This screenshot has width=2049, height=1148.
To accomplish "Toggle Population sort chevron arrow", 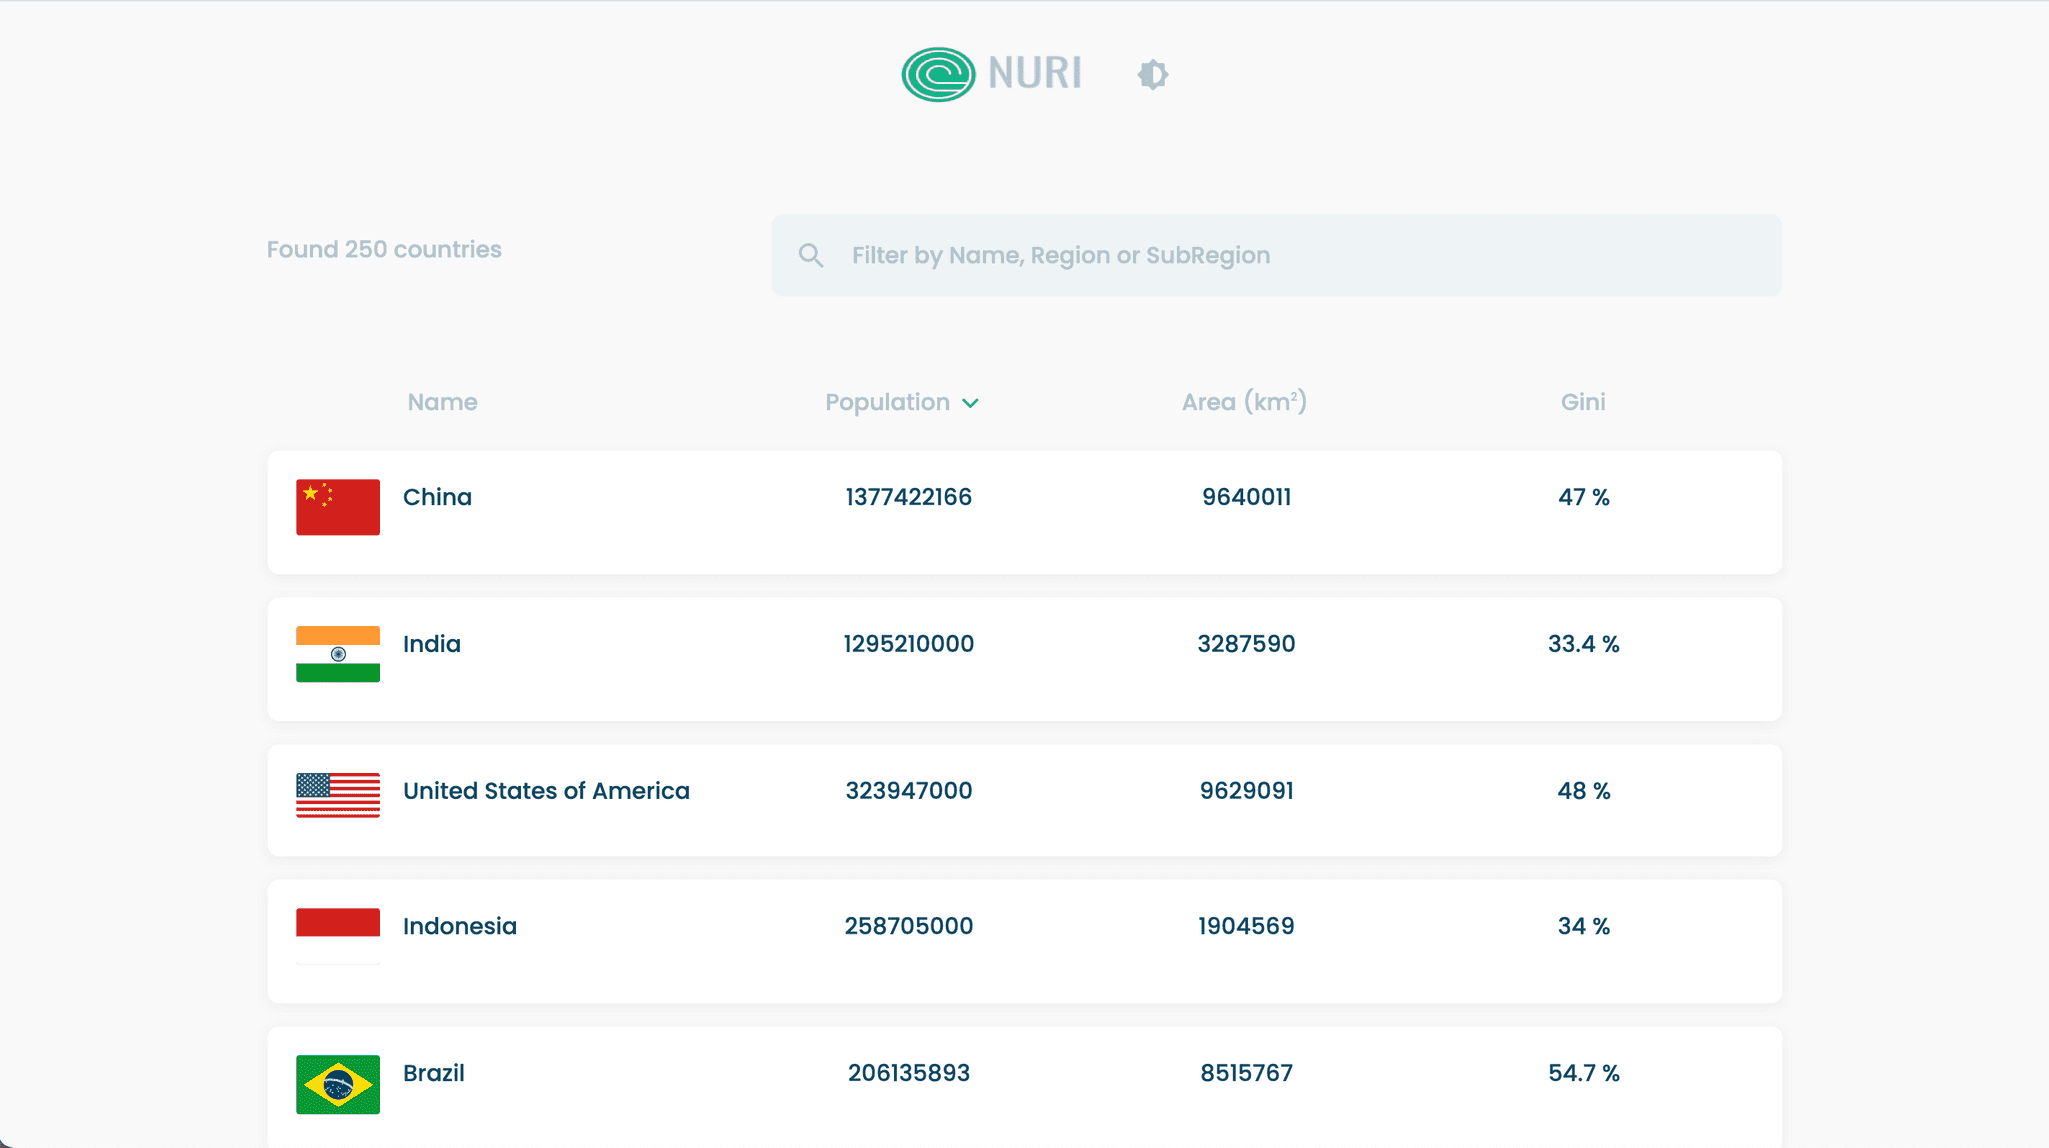I will click(x=970, y=403).
